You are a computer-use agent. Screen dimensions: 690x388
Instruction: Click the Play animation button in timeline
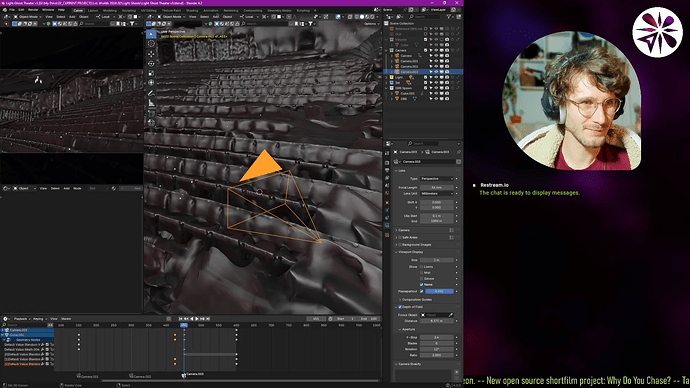pyautogui.click(x=197, y=318)
